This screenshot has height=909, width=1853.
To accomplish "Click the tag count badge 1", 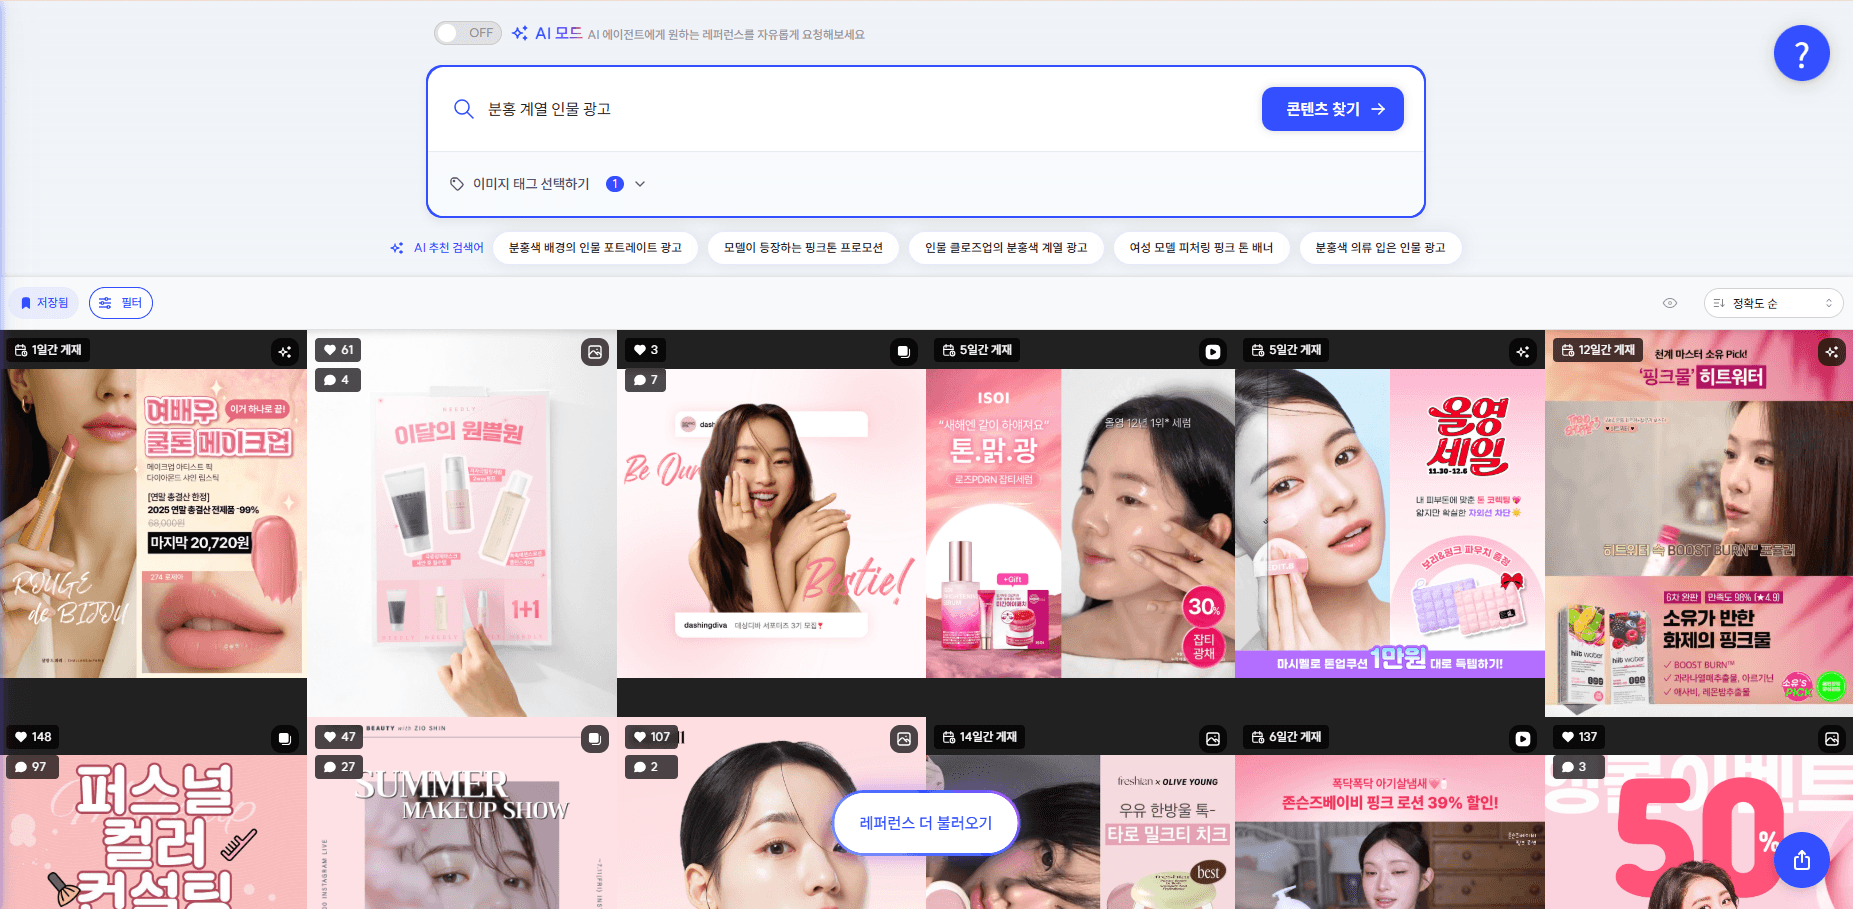I will (x=615, y=184).
